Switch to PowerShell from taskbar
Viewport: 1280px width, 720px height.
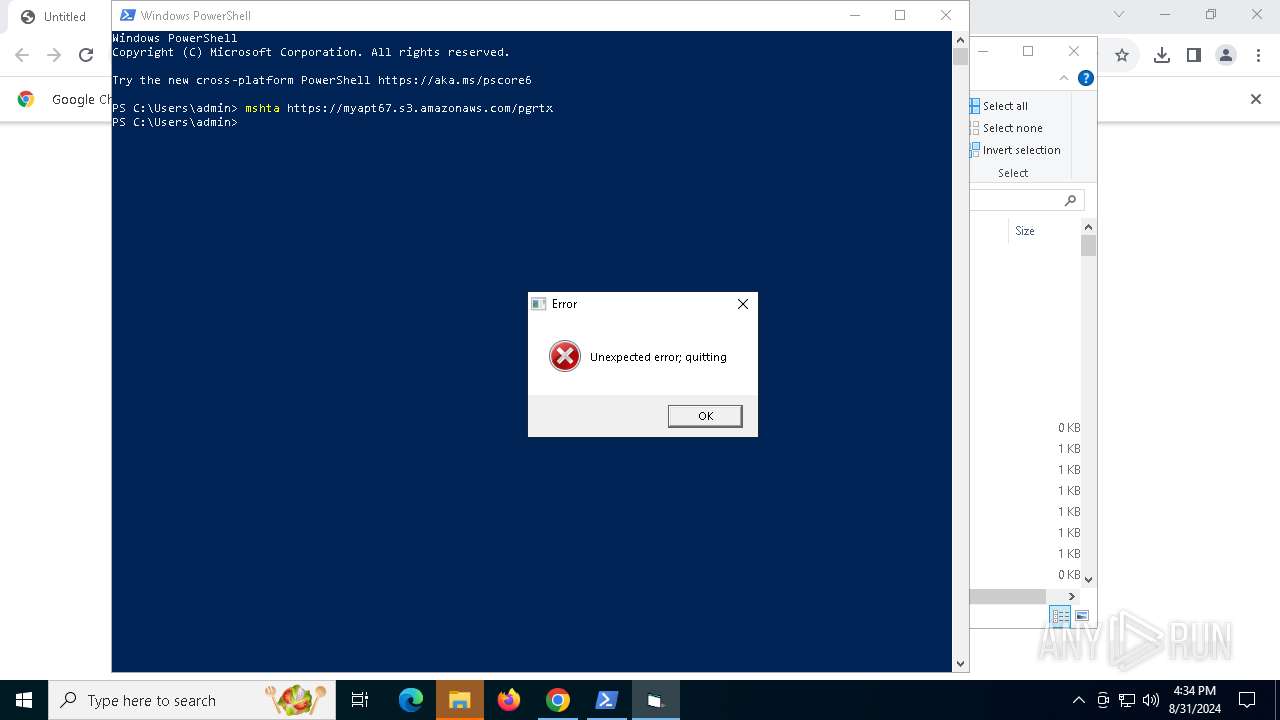pyautogui.click(x=607, y=700)
